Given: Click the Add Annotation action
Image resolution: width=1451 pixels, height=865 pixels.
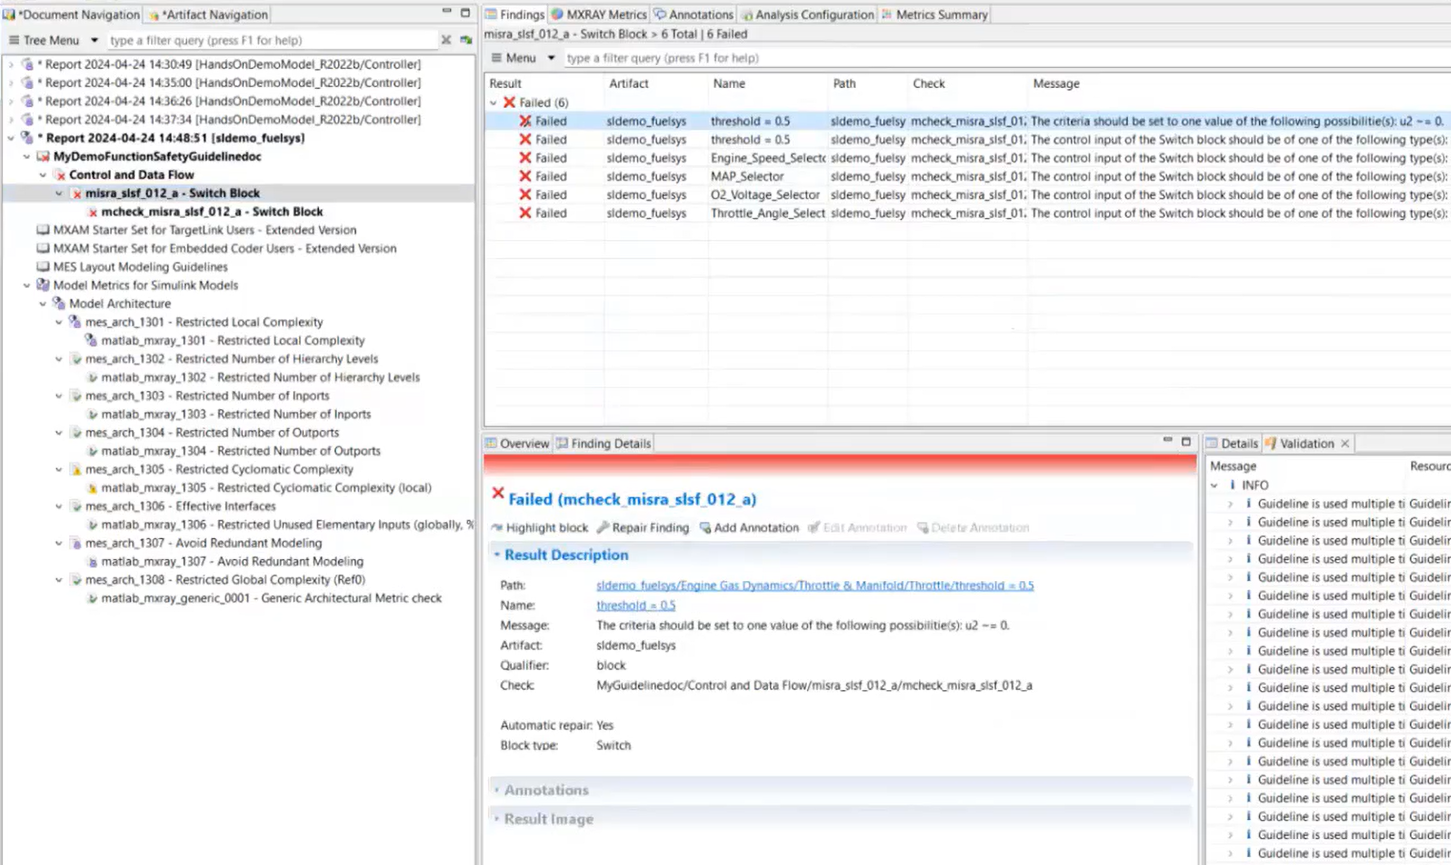Looking at the screenshot, I should pyautogui.click(x=748, y=528).
